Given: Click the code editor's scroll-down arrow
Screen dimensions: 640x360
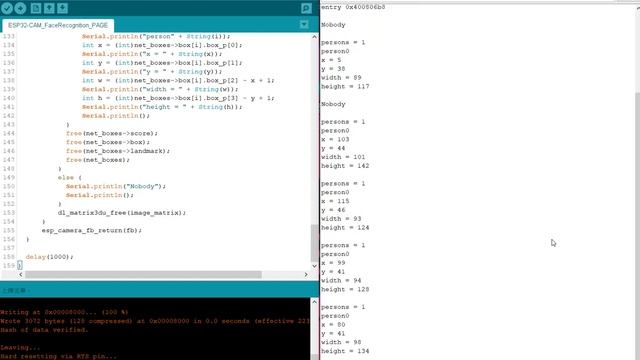Looking at the screenshot, I should tap(314, 266).
